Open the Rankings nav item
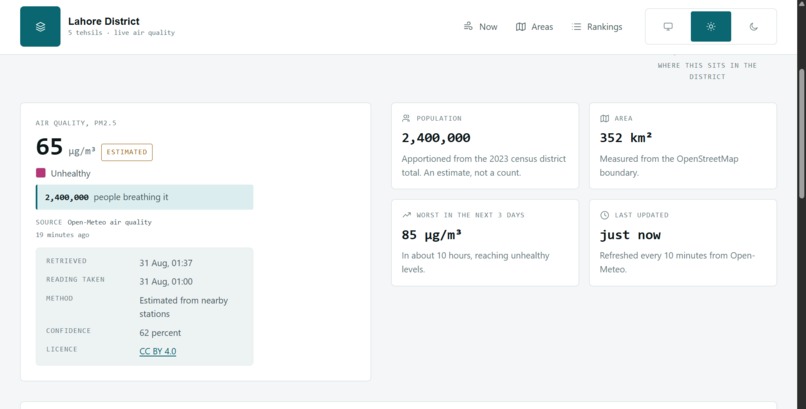The image size is (806, 409). coord(597,27)
